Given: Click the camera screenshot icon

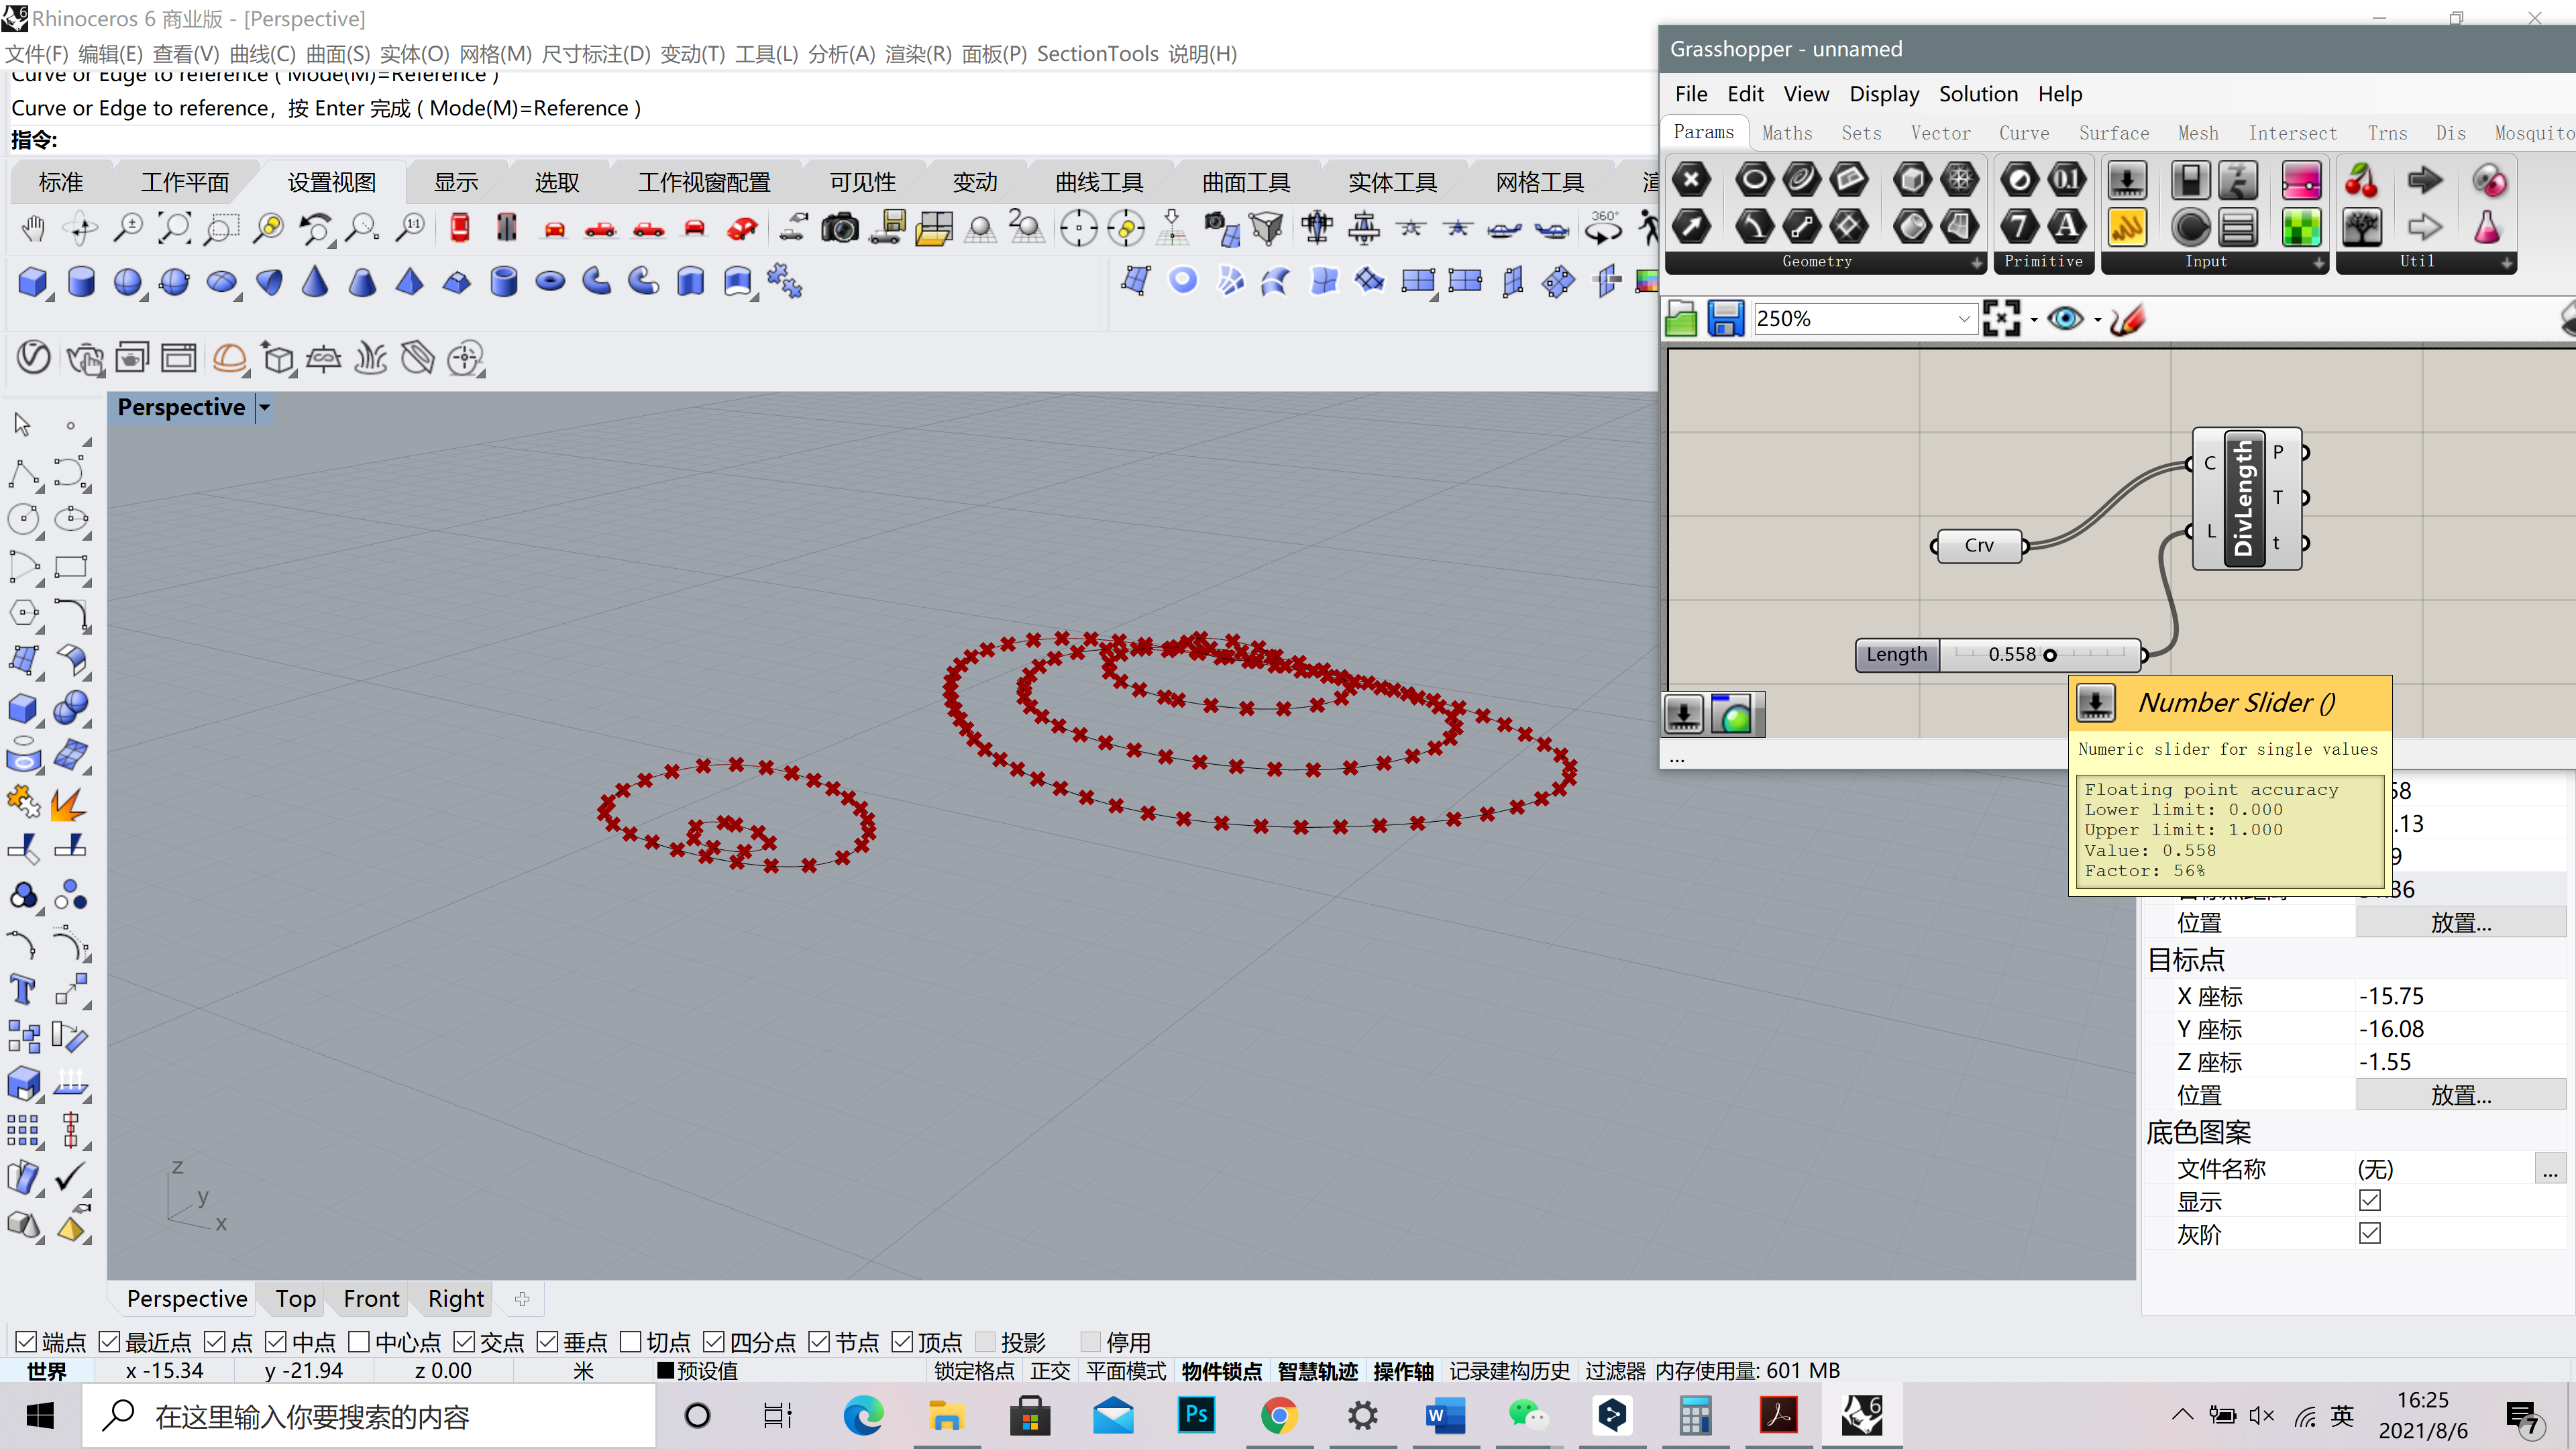Looking at the screenshot, I should pyautogui.click(x=839, y=229).
